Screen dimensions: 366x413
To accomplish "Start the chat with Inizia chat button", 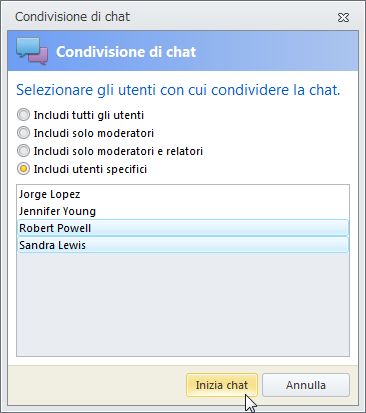I will tap(222, 385).
